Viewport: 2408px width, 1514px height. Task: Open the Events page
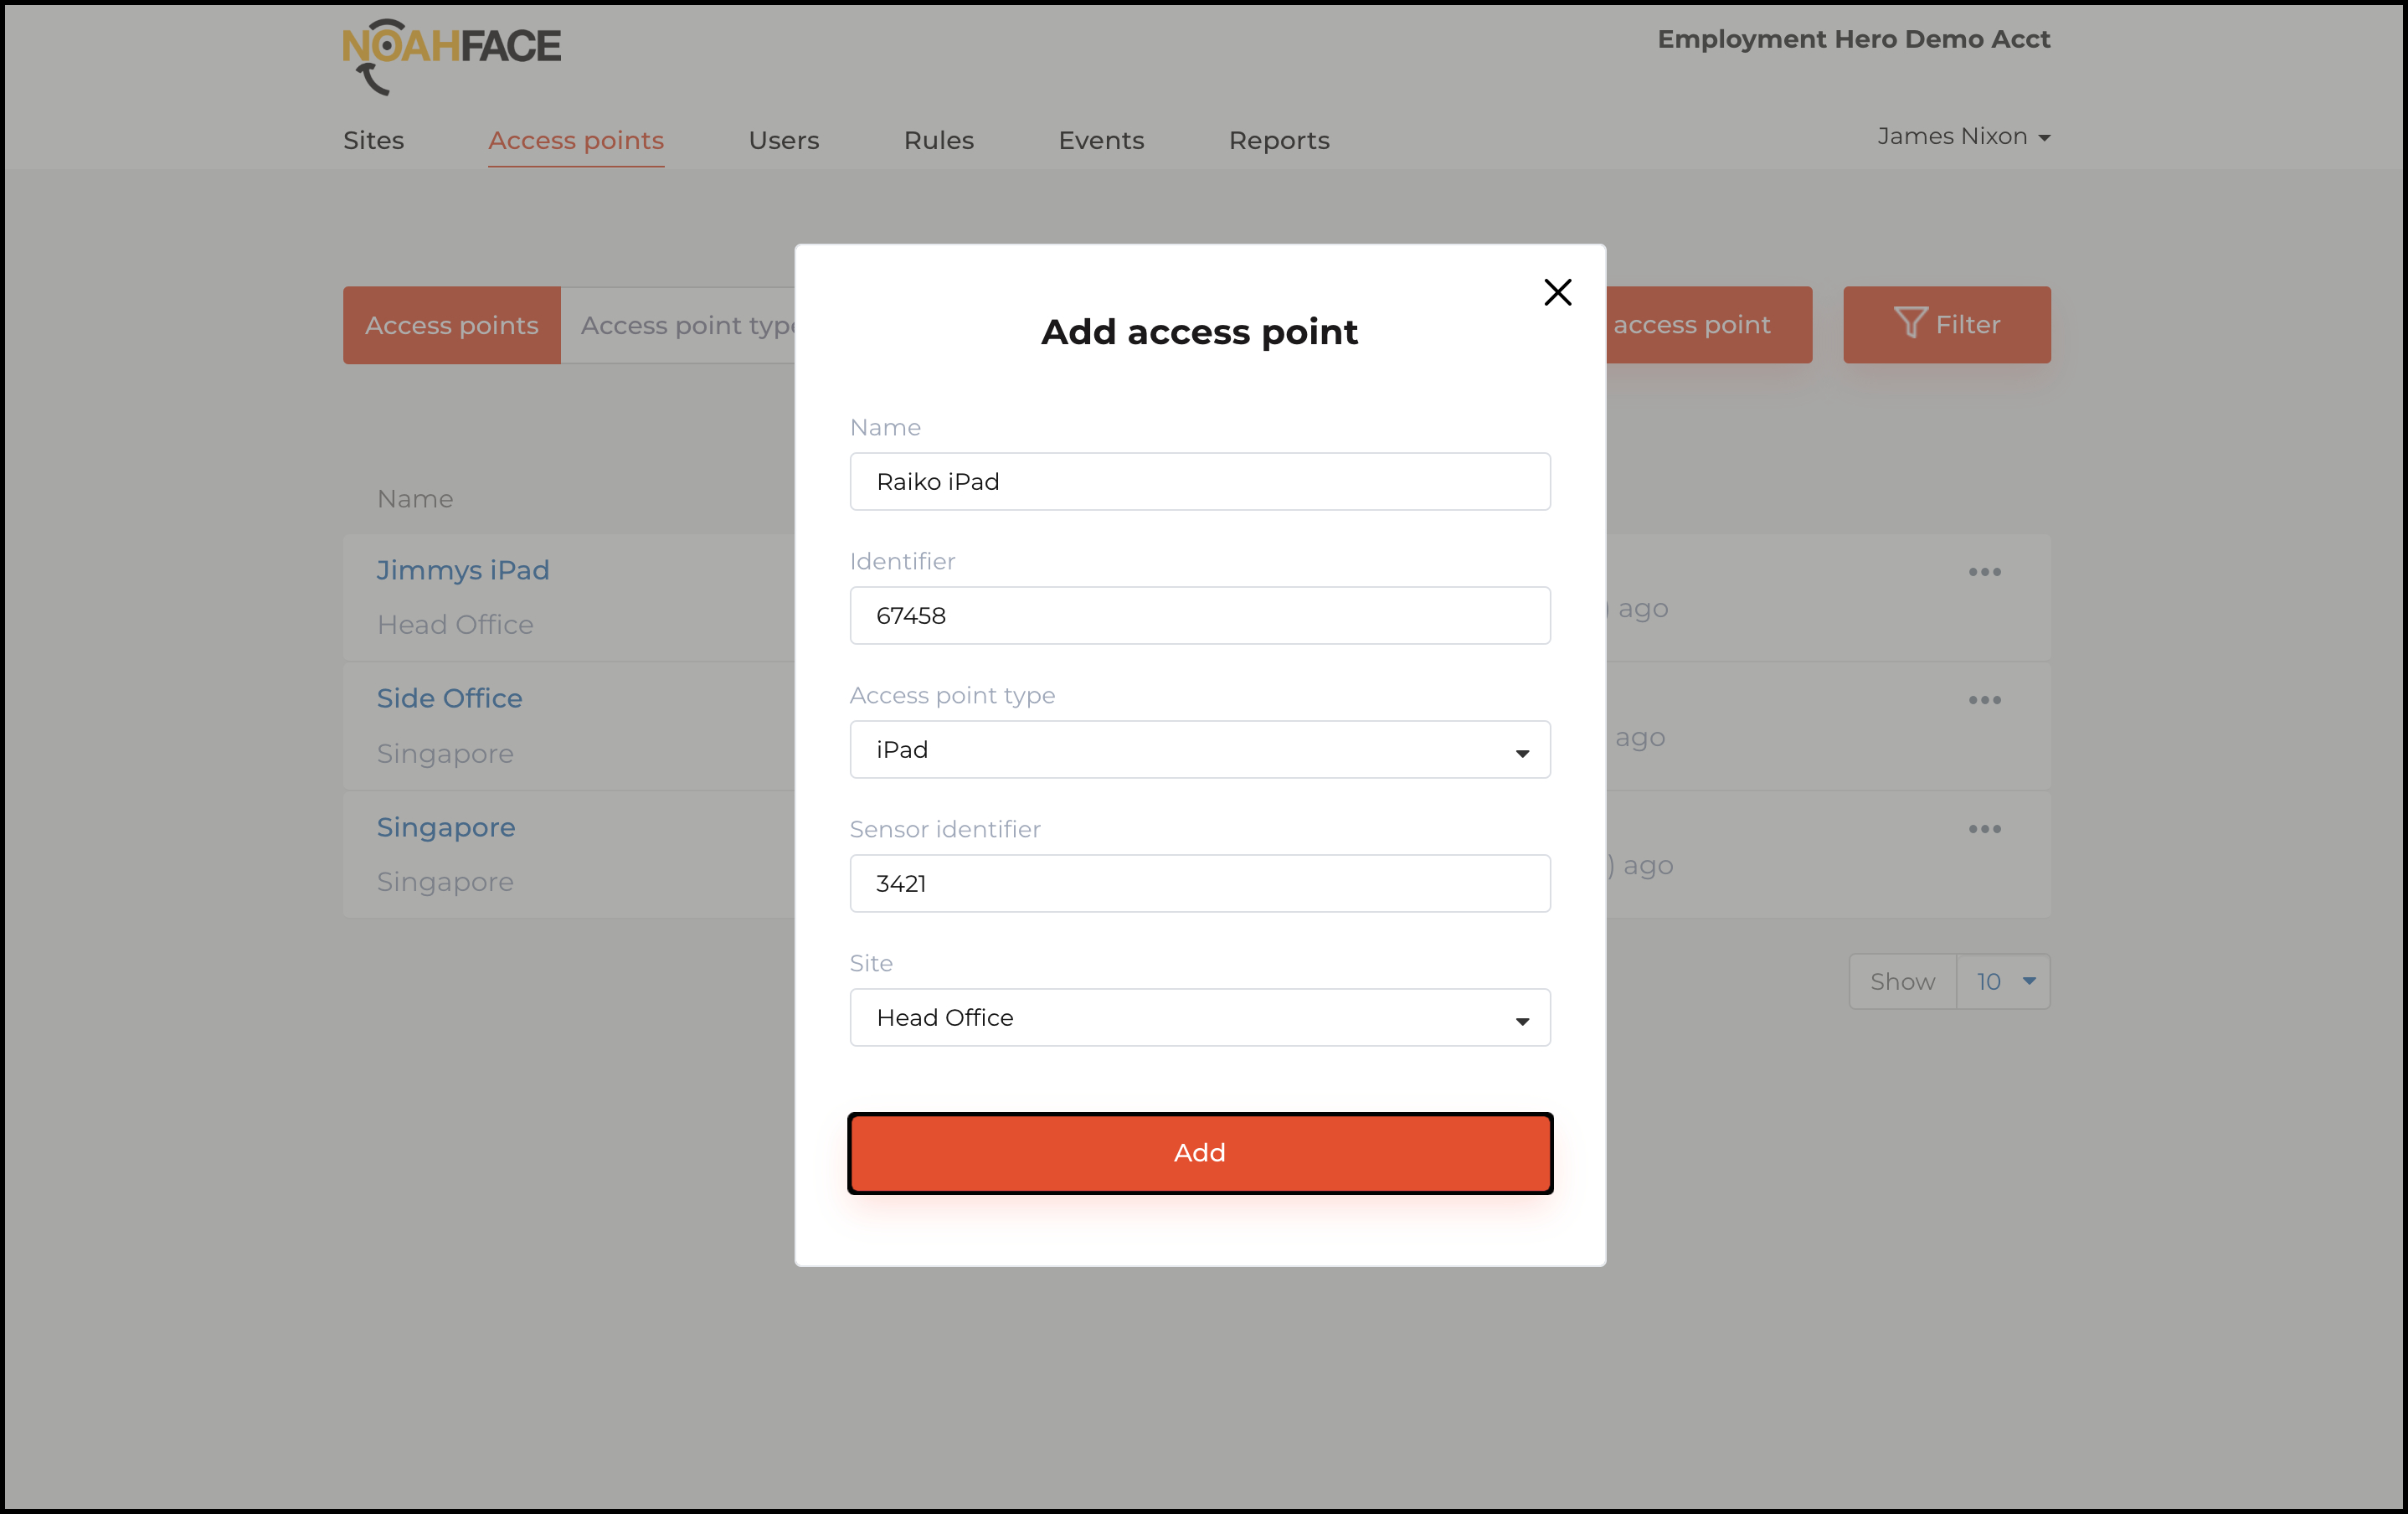tap(1100, 141)
